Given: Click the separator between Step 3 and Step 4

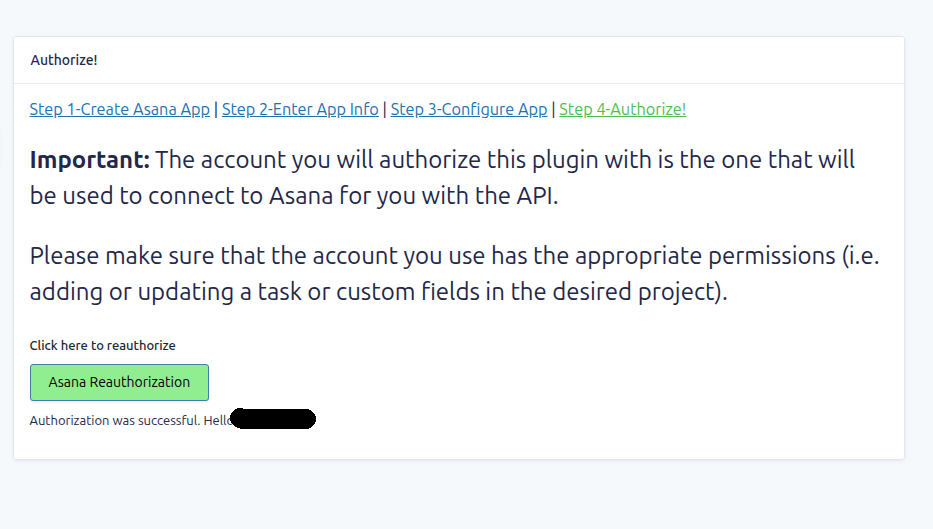Looking at the screenshot, I should (553, 109).
